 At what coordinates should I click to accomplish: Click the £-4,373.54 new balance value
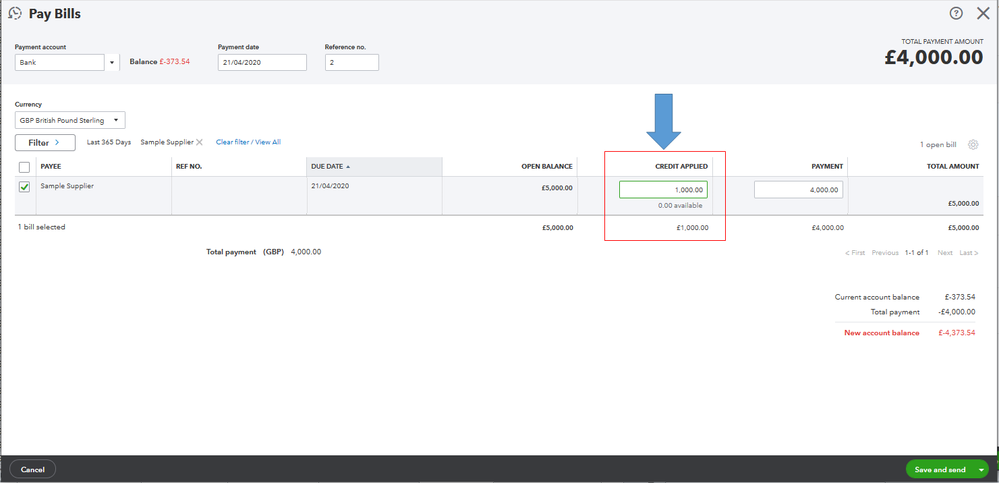[x=956, y=333]
